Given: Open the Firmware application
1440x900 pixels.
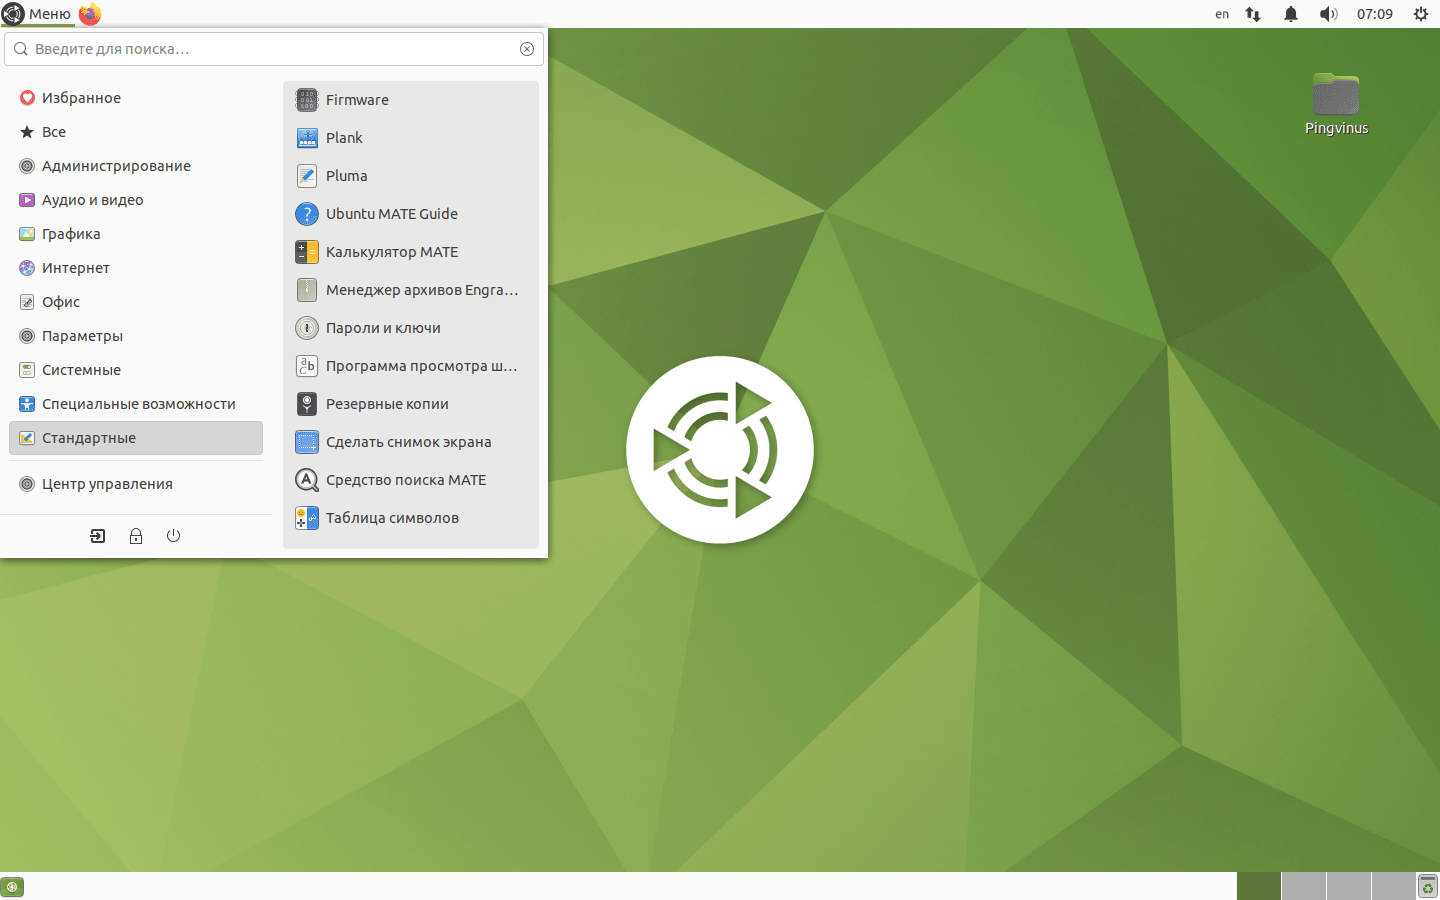Looking at the screenshot, I should [411, 100].
